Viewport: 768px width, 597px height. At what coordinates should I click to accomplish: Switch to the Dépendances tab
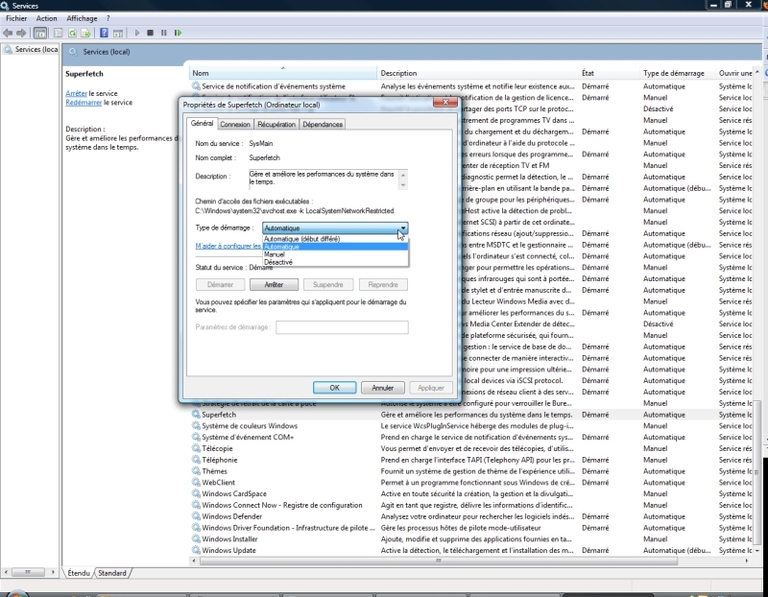(322, 124)
